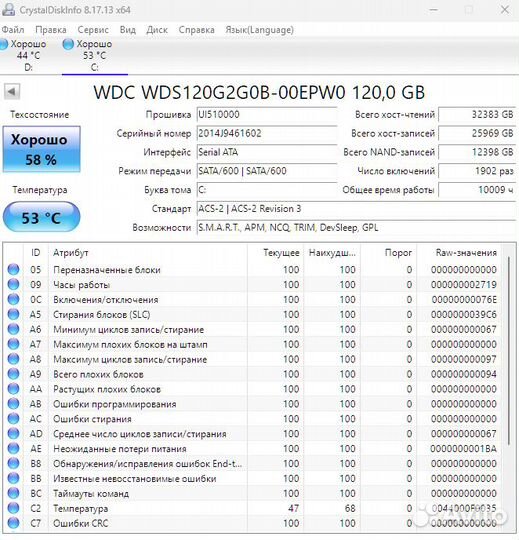Click the total hours value 10009 ч
The height and width of the screenshot is (540, 519).
click(x=477, y=190)
